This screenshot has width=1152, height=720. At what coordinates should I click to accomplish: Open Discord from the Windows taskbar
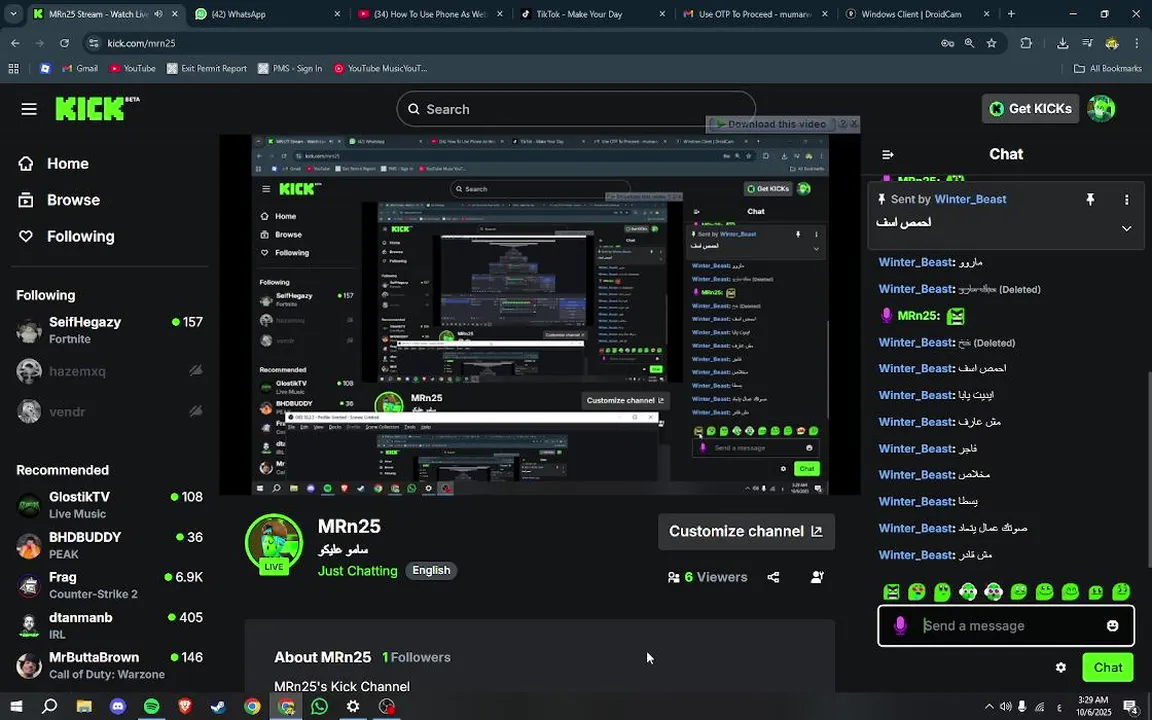118,706
